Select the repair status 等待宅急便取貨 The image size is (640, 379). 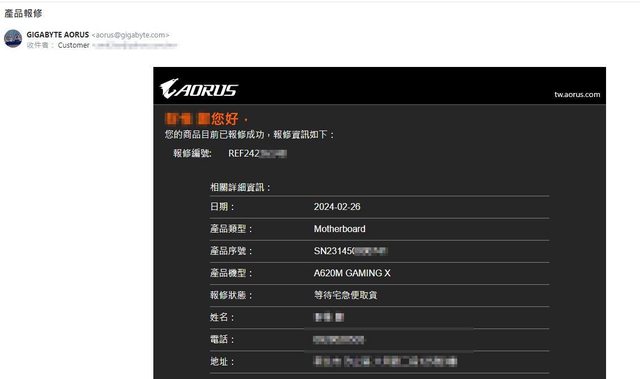pyautogui.click(x=345, y=295)
